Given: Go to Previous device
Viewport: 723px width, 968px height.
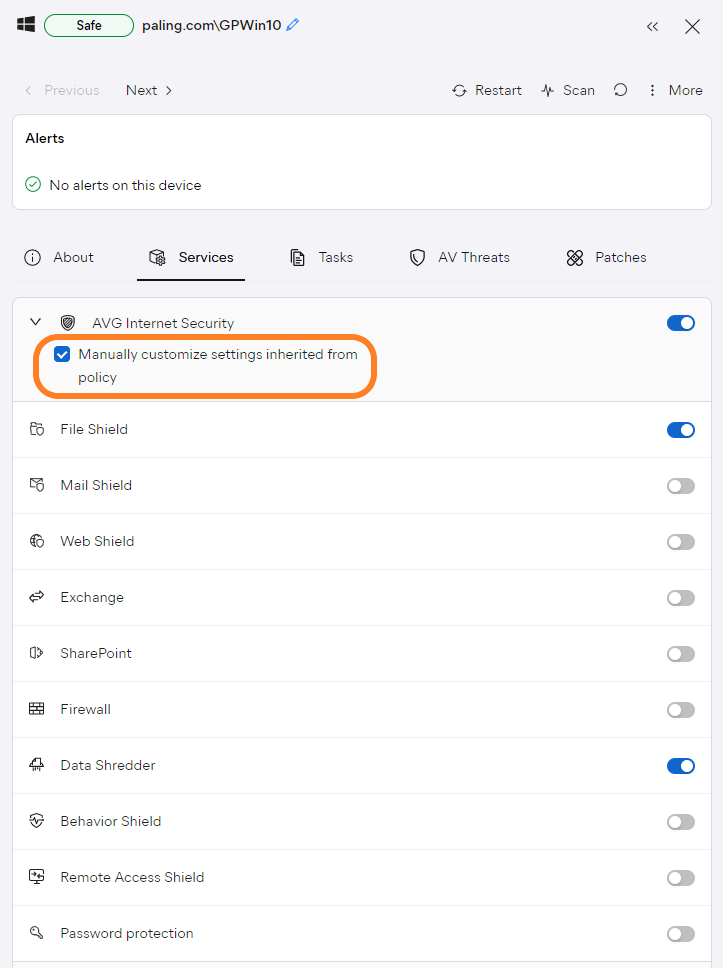Looking at the screenshot, I should click(x=62, y=90).
